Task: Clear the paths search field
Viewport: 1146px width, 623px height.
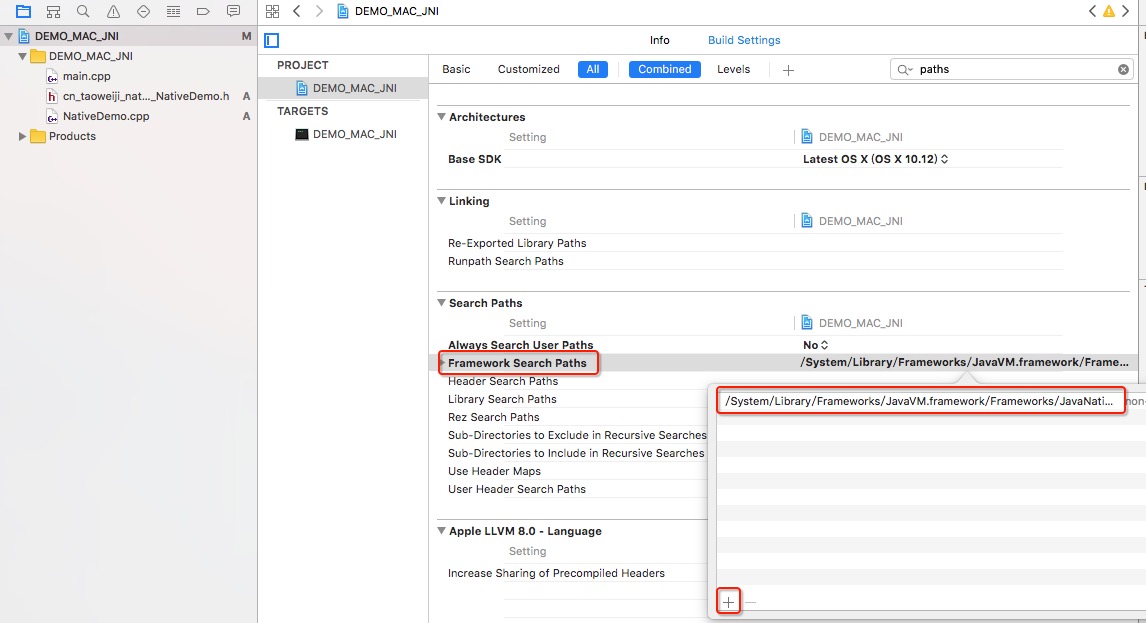Action: tap(1123, 69)
